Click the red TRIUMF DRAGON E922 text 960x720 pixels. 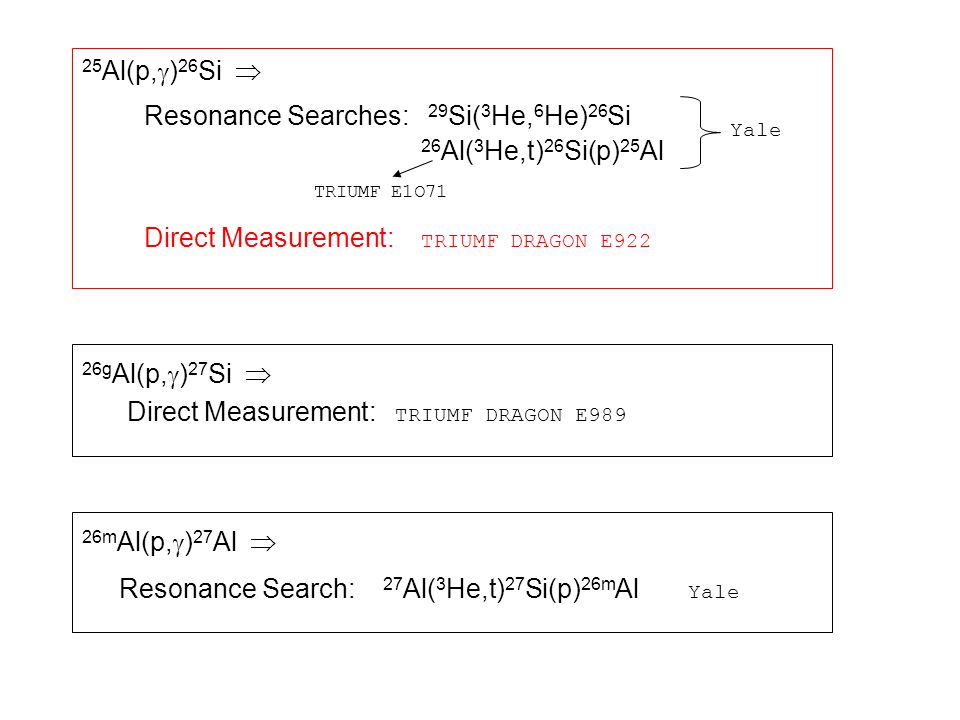[x=536, y=241]
